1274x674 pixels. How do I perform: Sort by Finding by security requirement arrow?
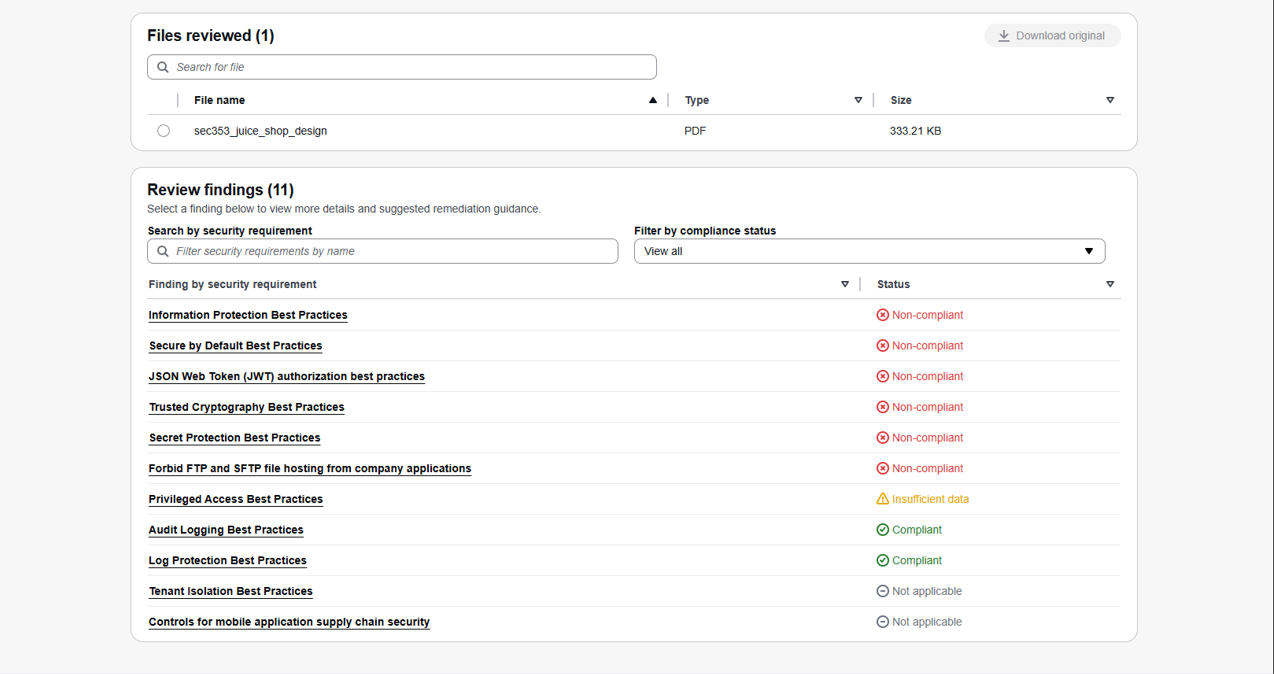click(x=845, y=284)
